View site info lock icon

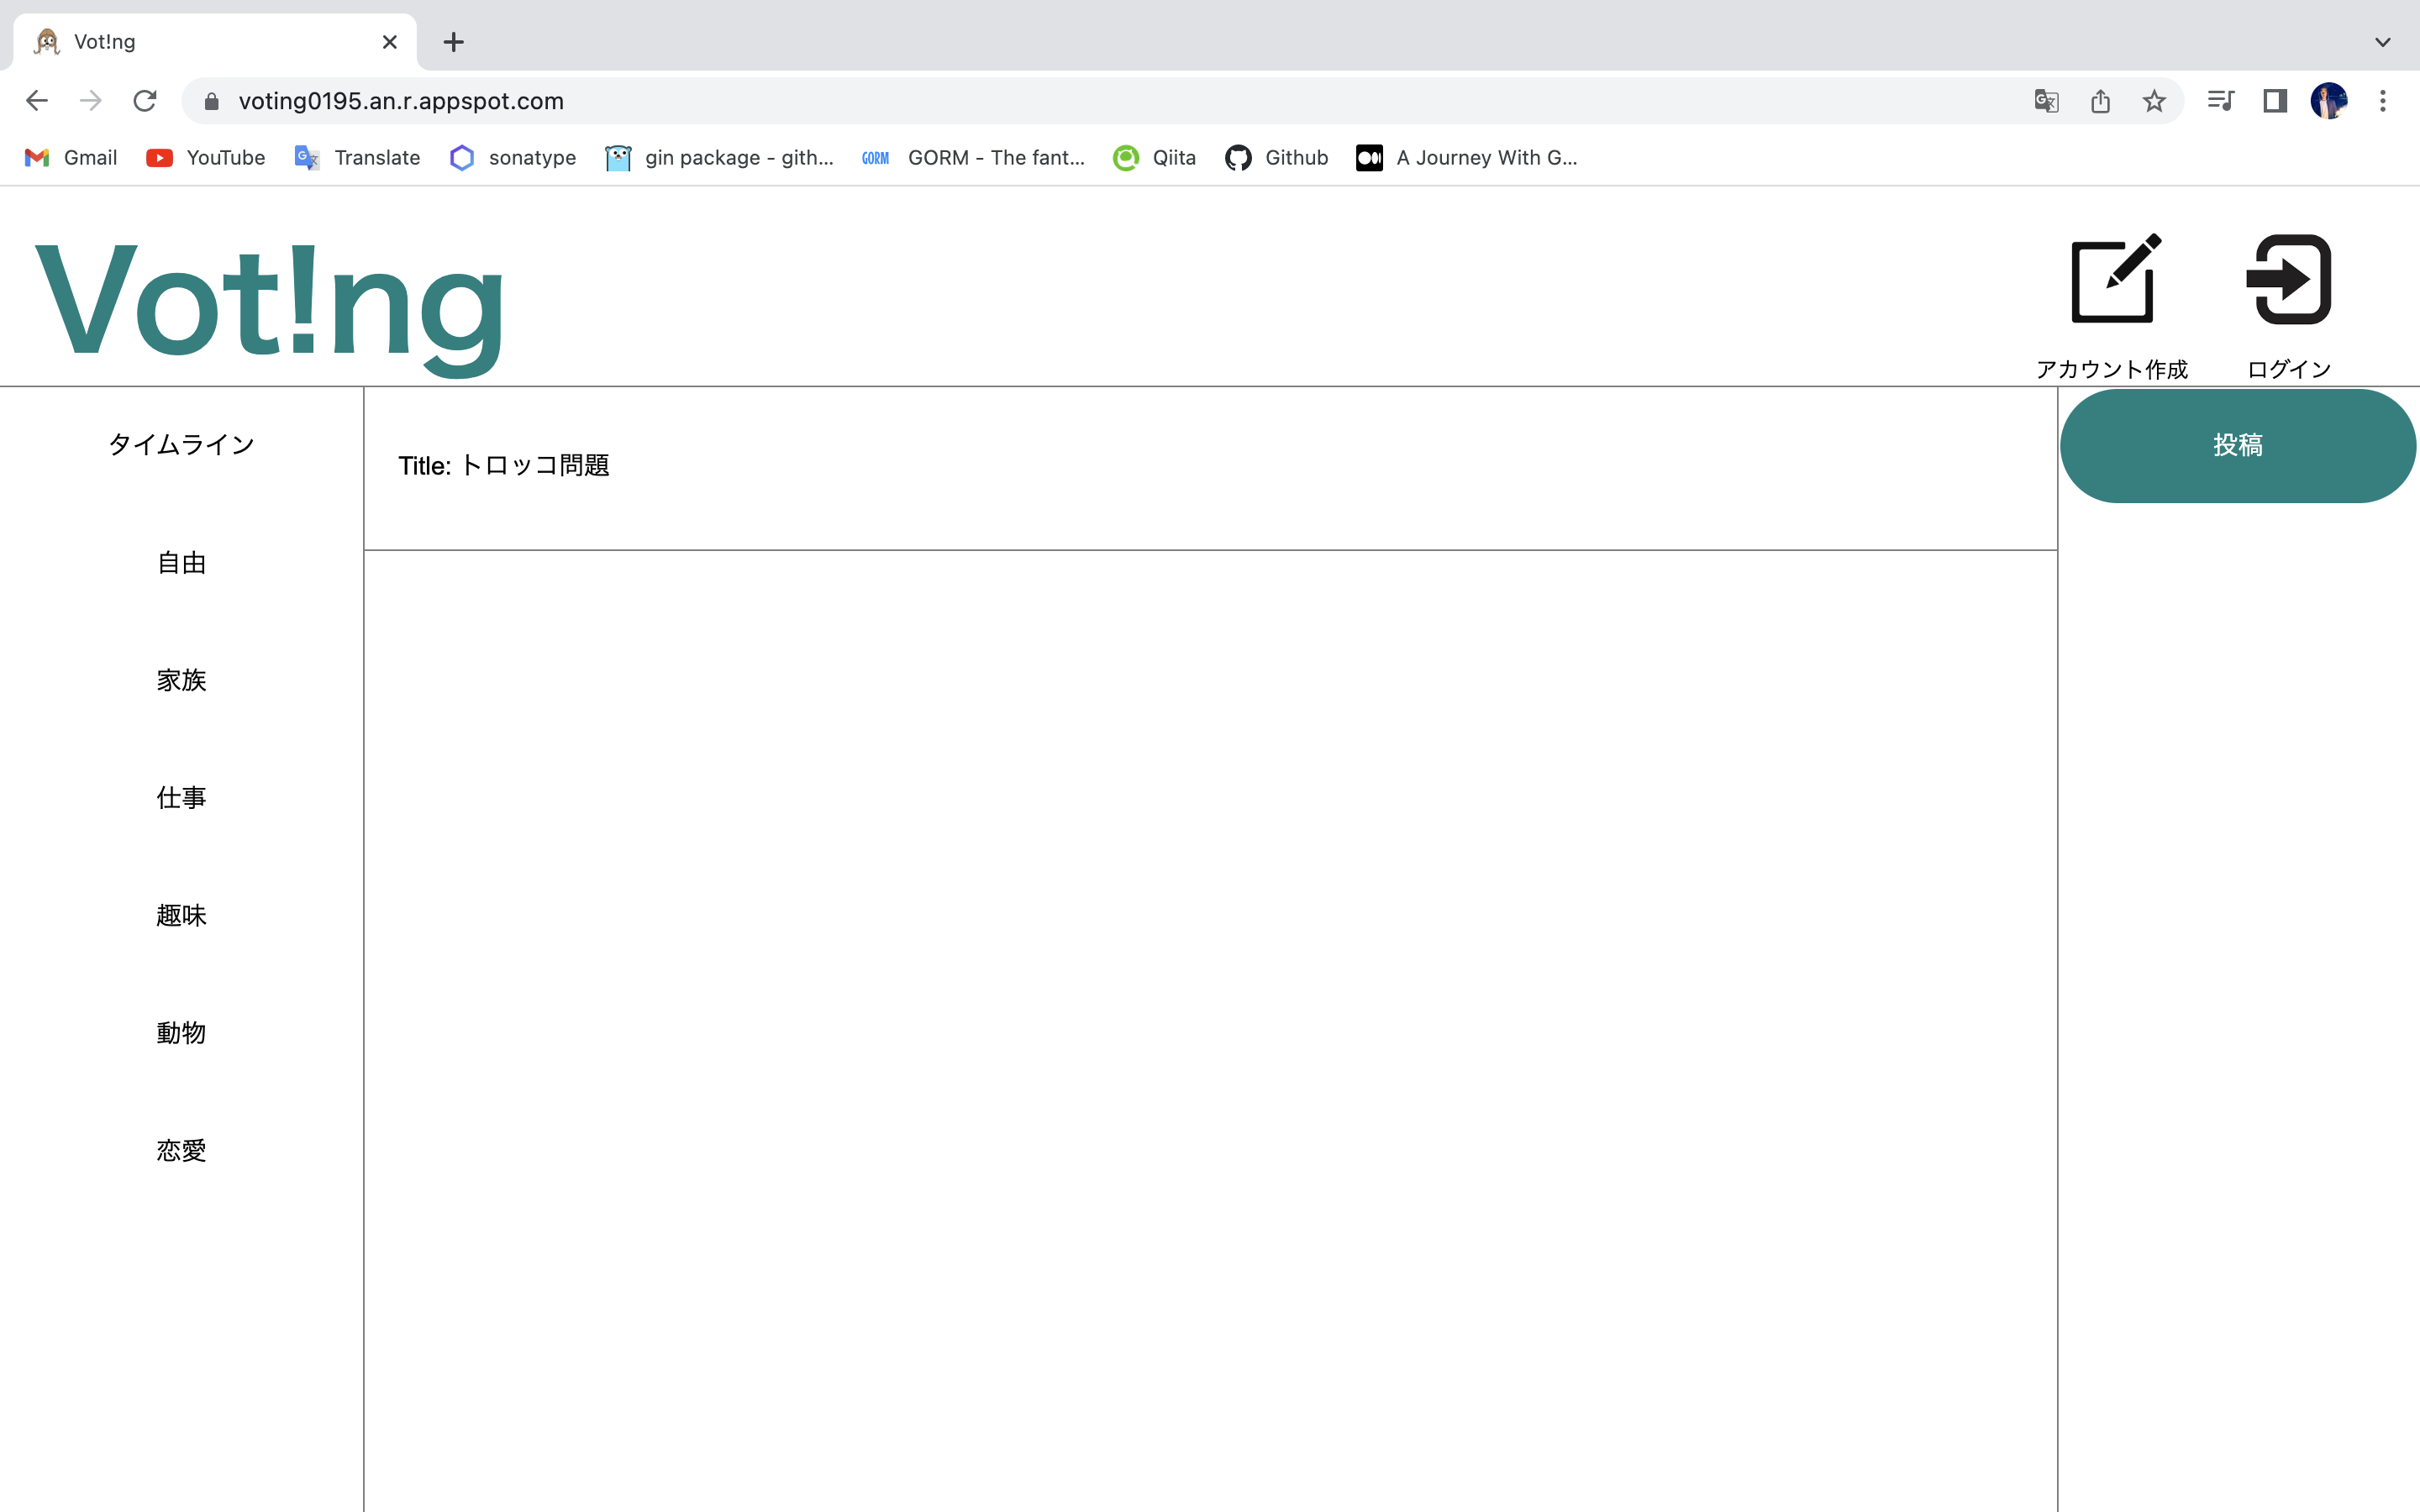(x=211, y=101)
